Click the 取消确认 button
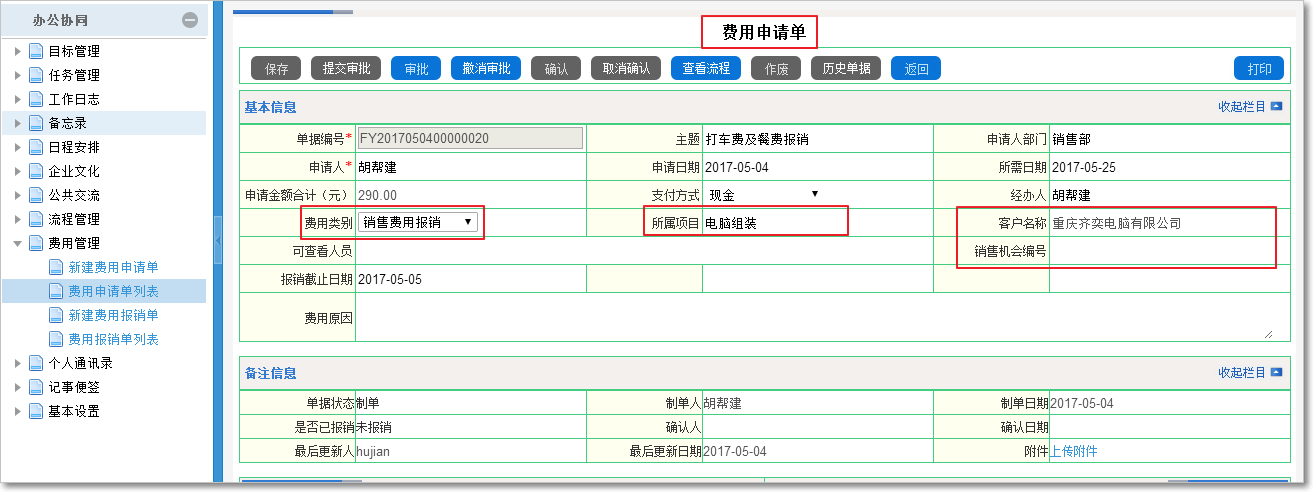The width and height of the screenshot is (1313, 492). (x=626, y=68)
